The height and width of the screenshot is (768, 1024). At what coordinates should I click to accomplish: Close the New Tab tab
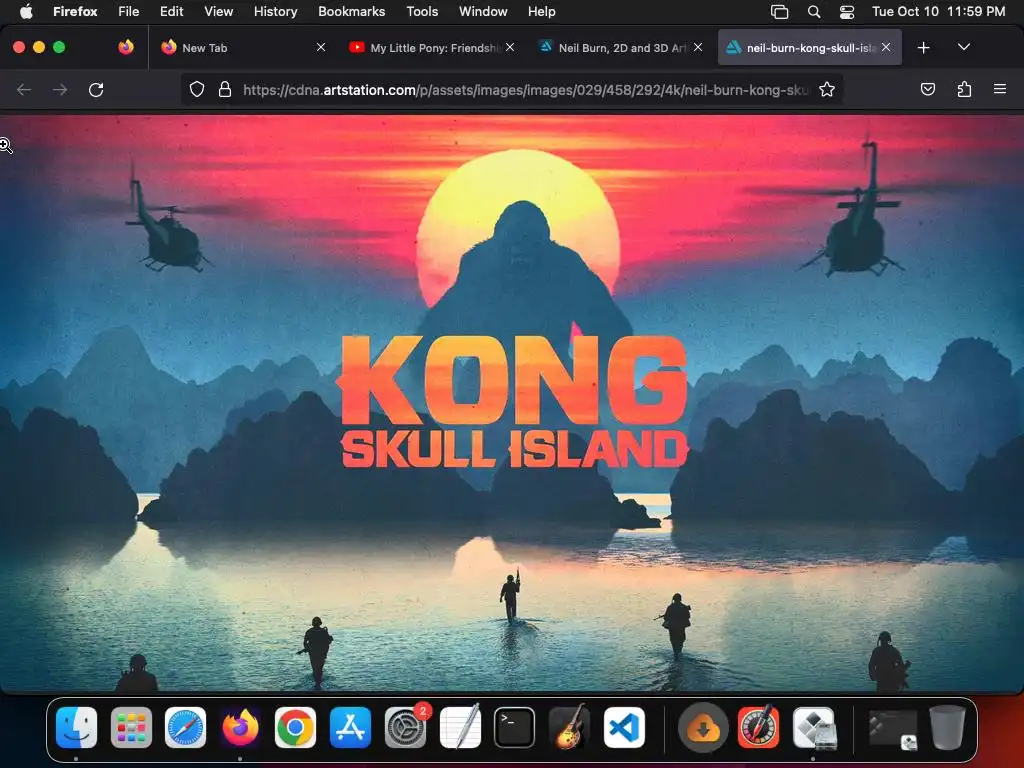[x=321, y=47]
